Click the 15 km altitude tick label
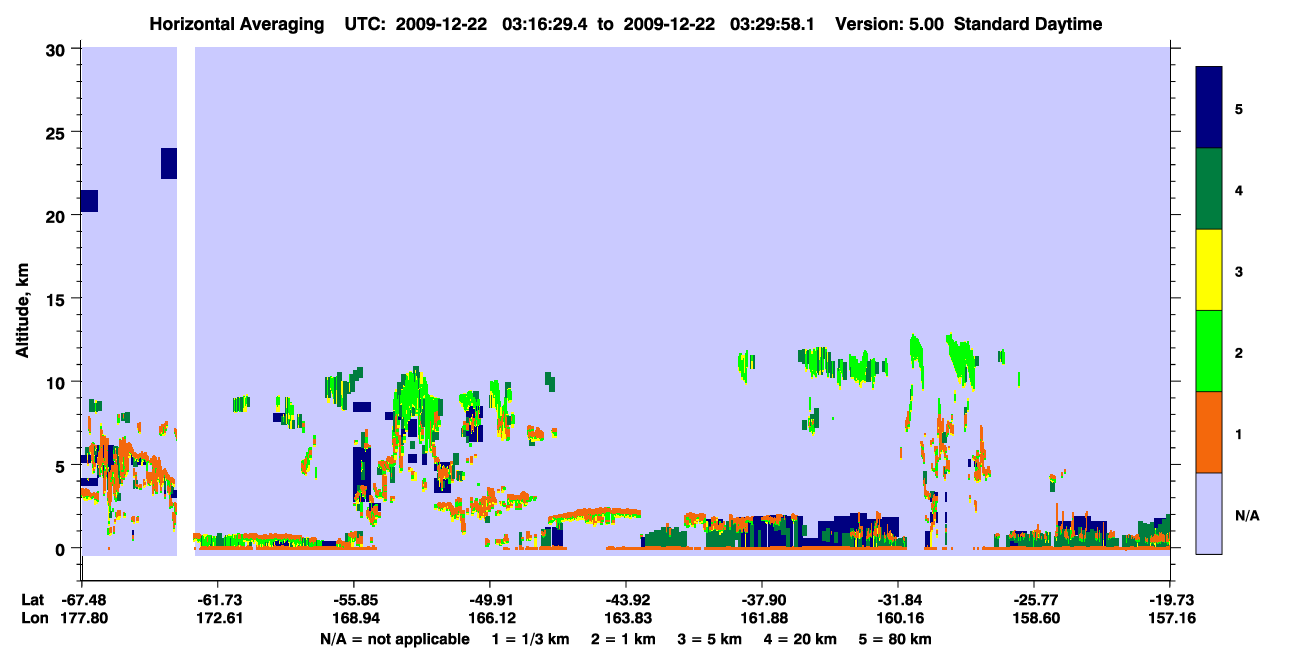The height and width of the screenshot is (667, 1300). tap(58, 299)
